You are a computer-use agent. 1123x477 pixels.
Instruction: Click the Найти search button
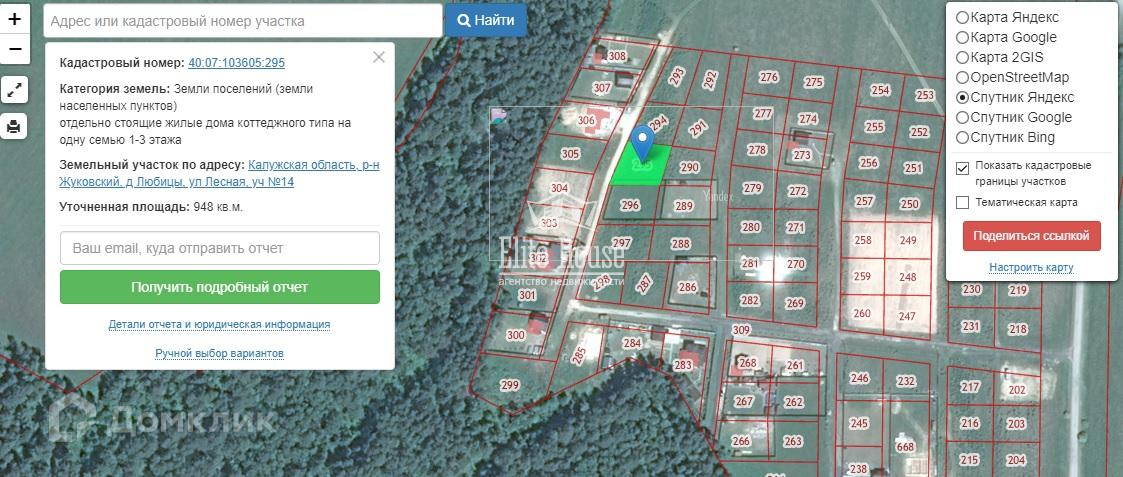486,21
